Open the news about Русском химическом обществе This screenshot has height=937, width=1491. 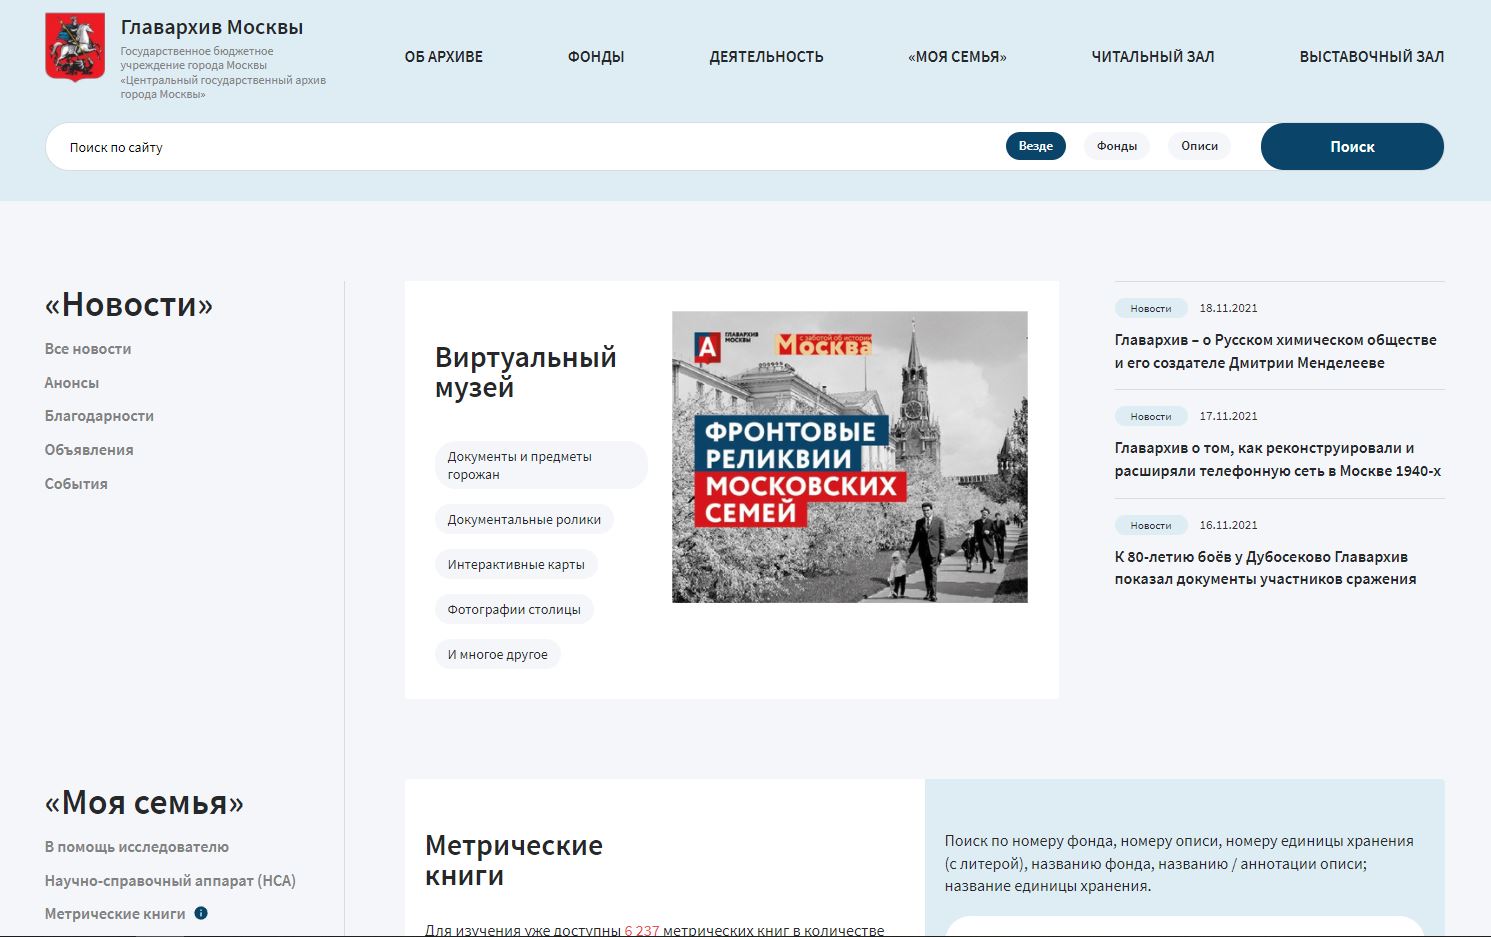click(1276, 351)
